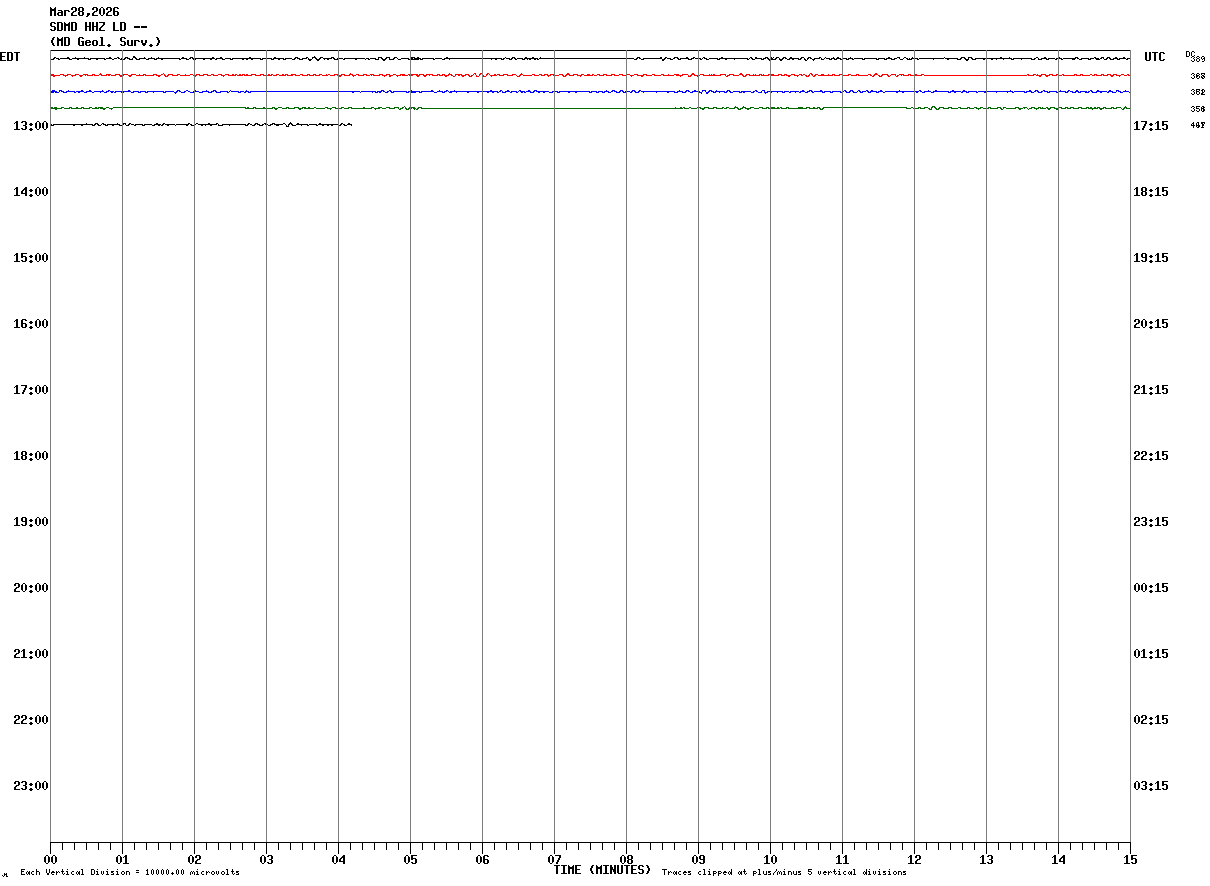Click minute "15" on the bottom time axis
Image resolution: width=1210 pixels, height=886 pixels.
[1130, 859]
